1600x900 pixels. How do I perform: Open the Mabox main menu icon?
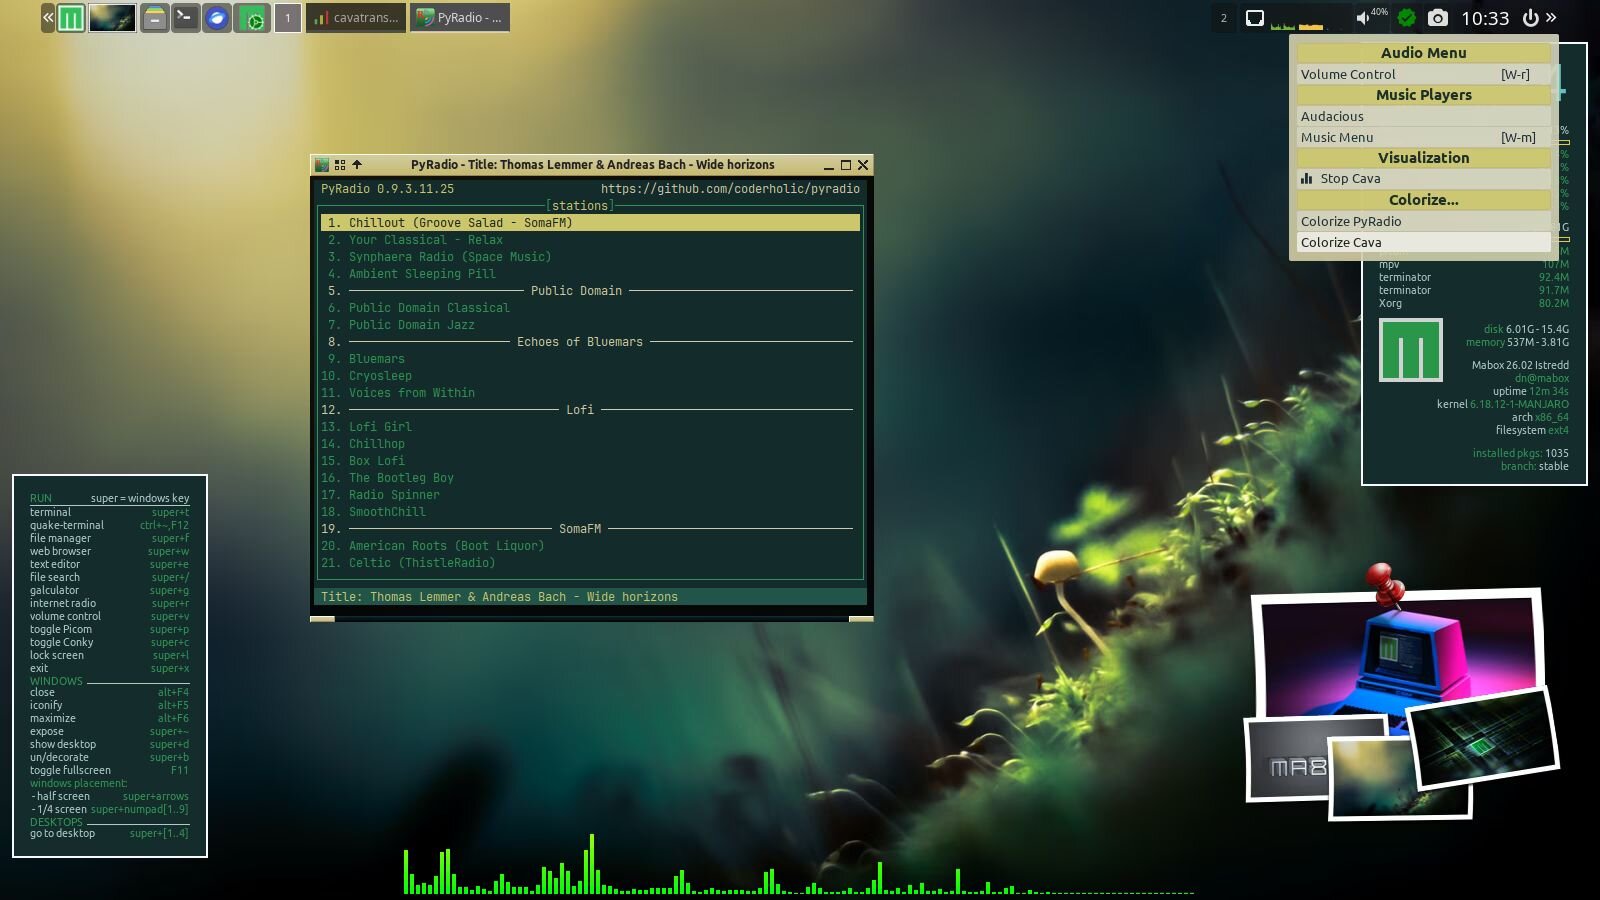point(70,18)
